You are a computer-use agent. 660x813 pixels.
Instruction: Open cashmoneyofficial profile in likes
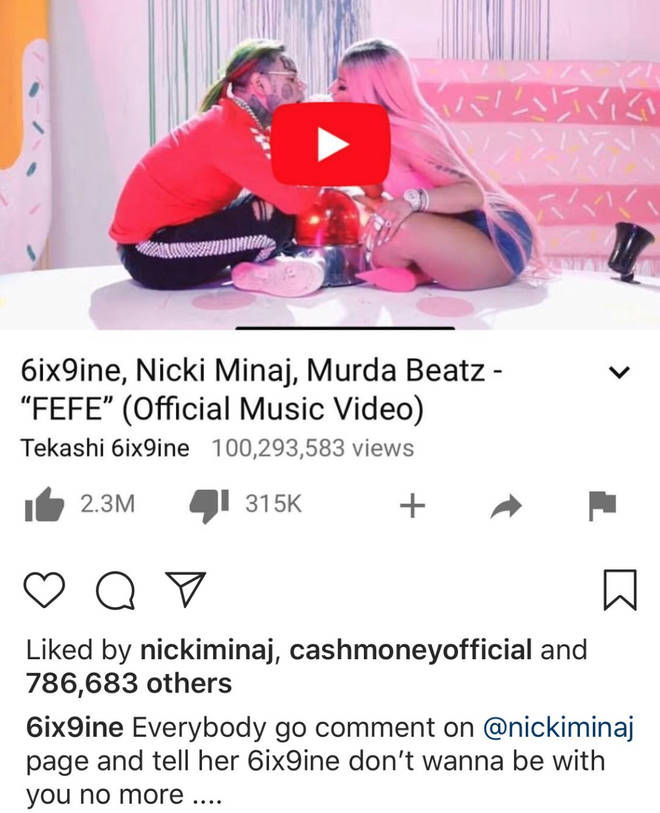(x=411, y=650)
